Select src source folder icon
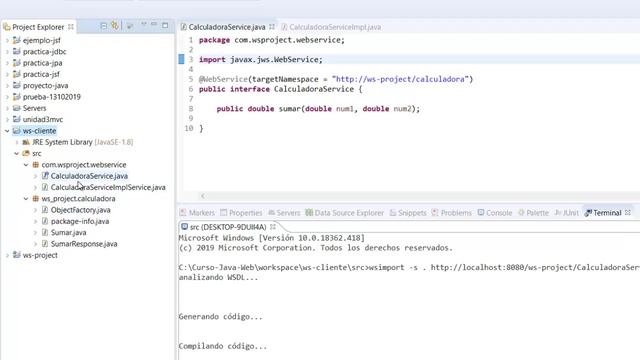The image size is (640, 360). point(26,153)
